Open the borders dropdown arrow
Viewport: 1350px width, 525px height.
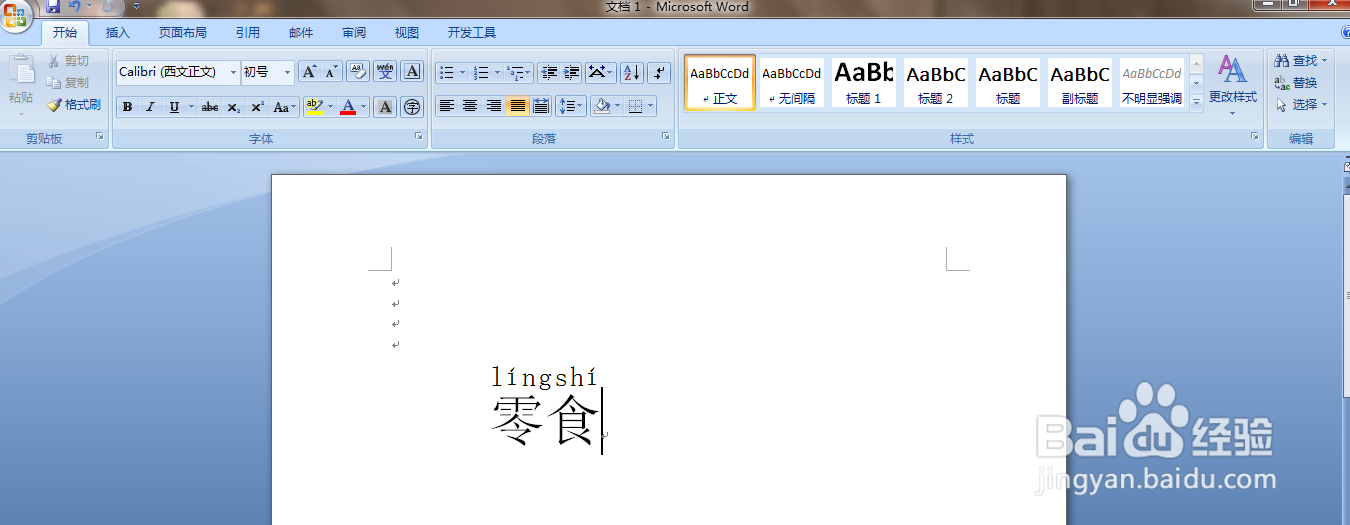tap(651, 106)
